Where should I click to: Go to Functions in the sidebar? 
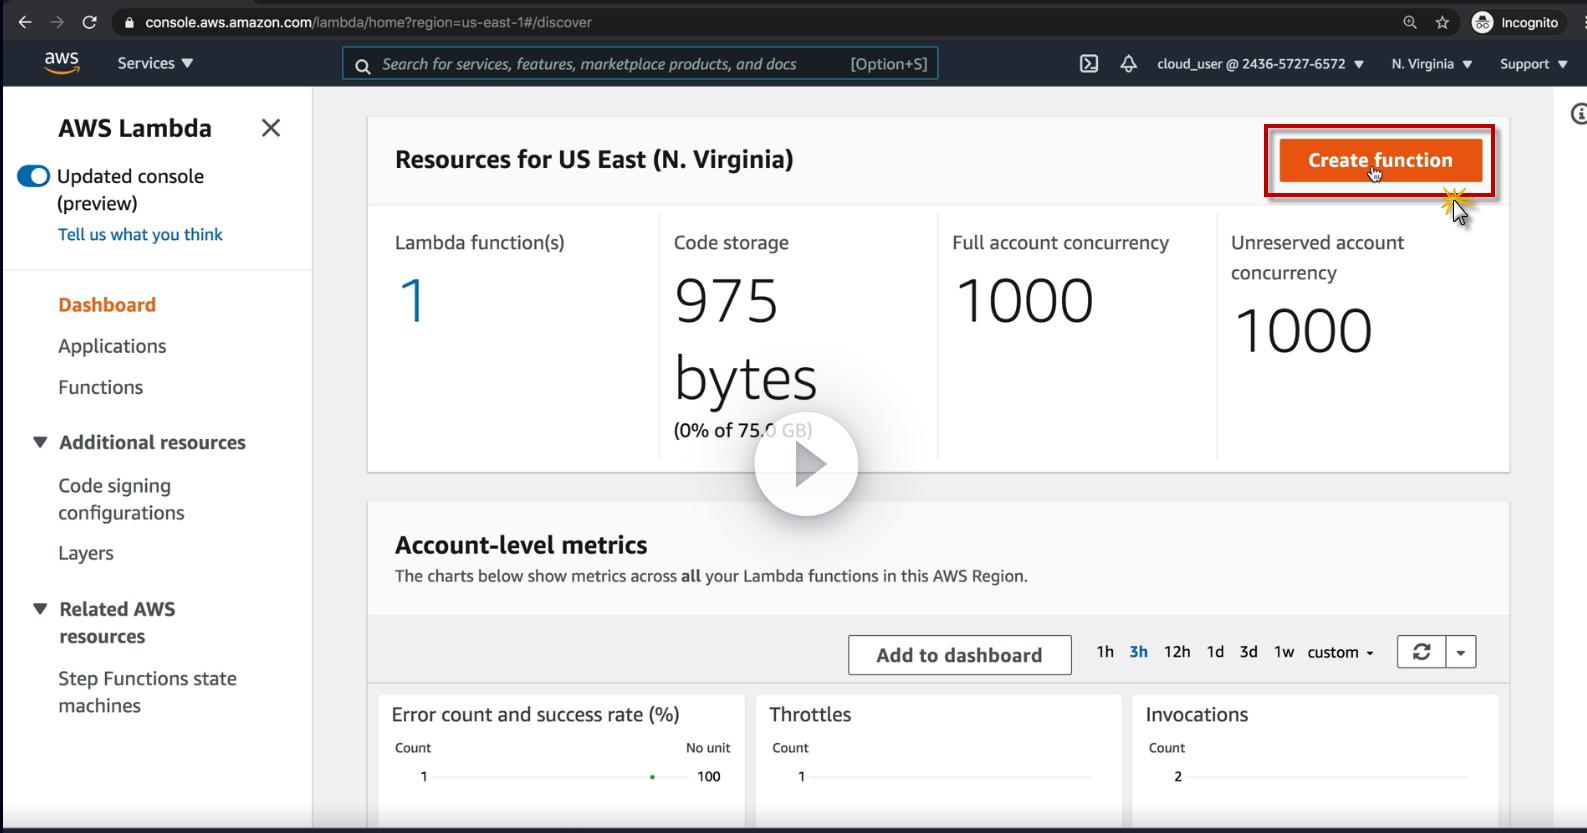tap(100, 387)
